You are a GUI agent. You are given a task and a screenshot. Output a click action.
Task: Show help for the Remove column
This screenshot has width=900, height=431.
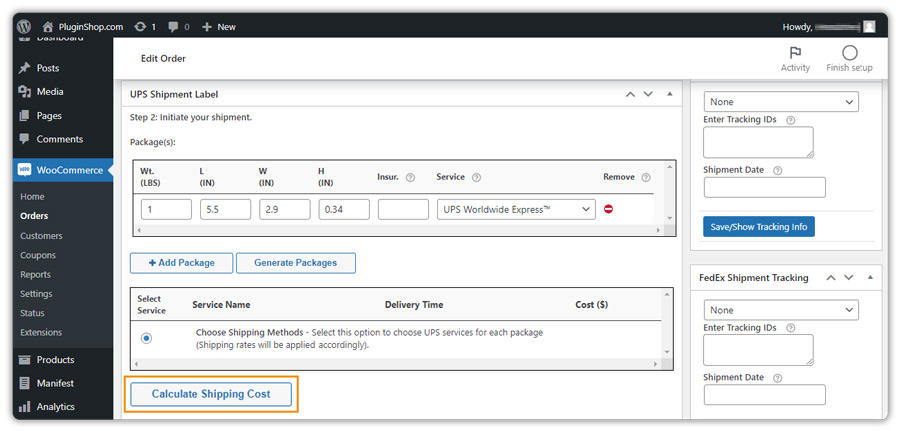click(646, 177)
